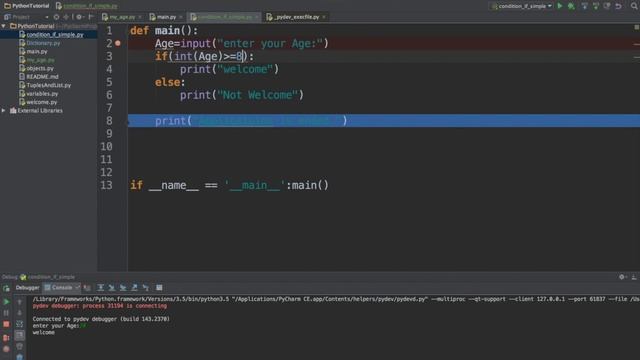640x360 pixels.
Task: Switch to the Debugger tab
Action: [27, 288]
